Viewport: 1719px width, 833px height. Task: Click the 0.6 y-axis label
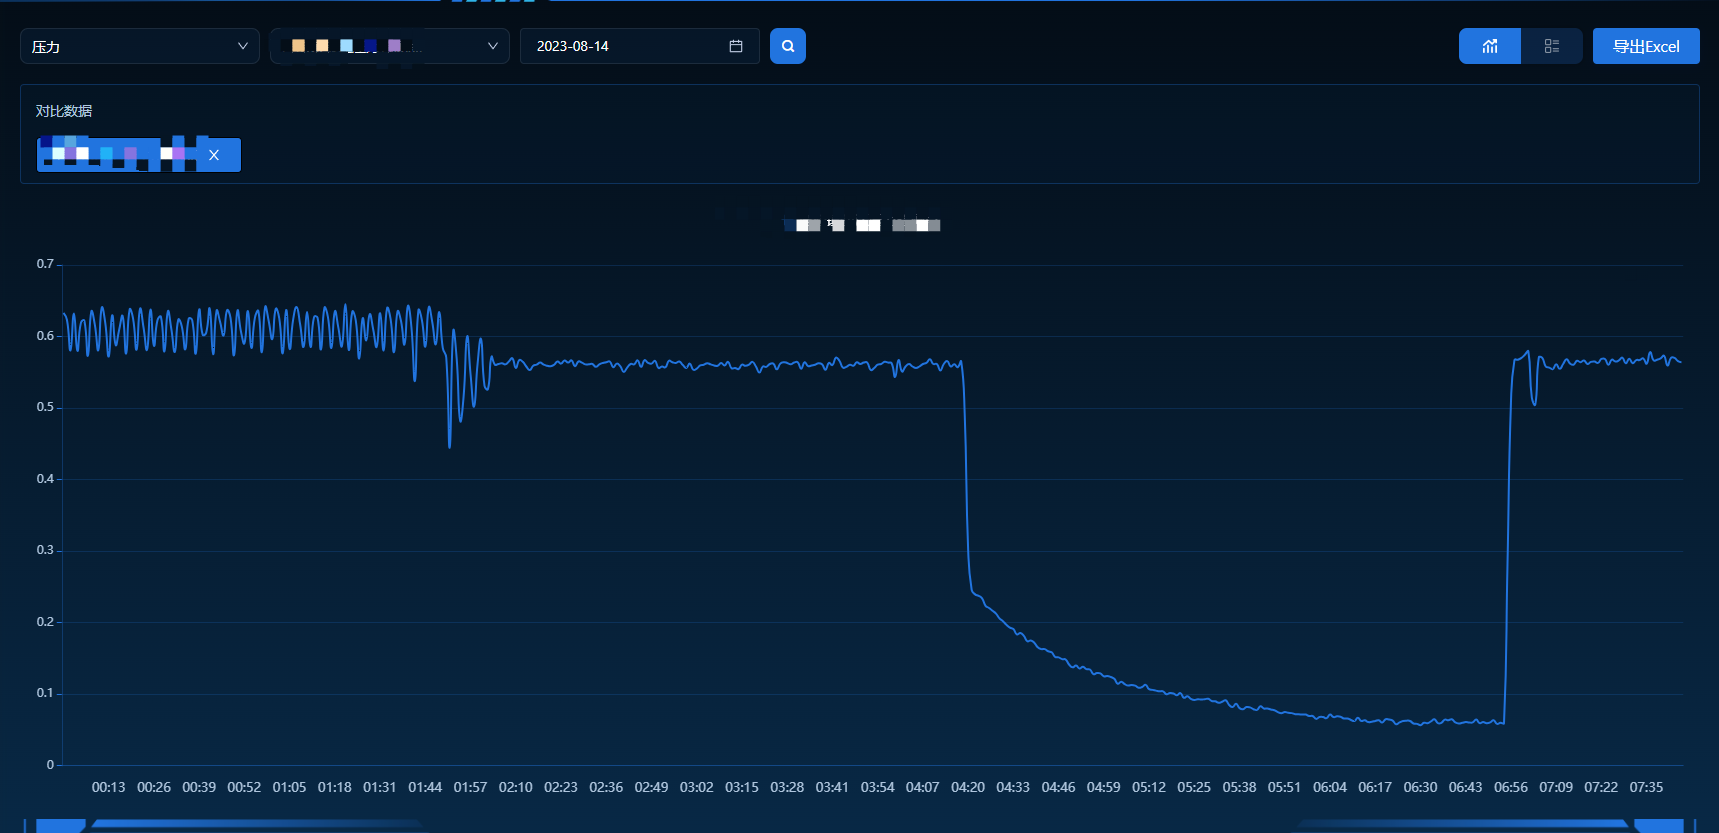[x=45, y=336]
